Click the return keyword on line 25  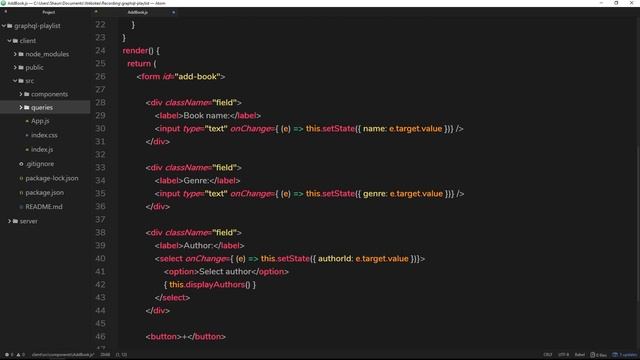pos(139,64)
